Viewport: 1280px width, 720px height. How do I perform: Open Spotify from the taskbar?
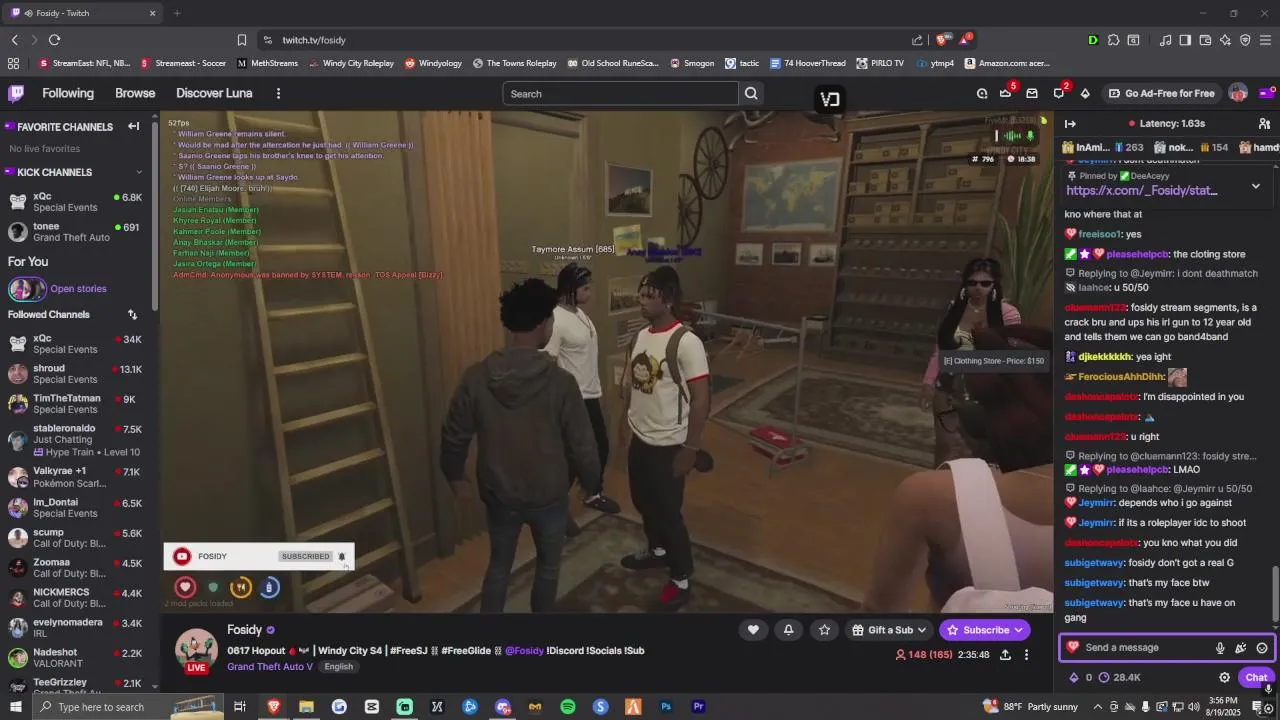pos(568,707)
